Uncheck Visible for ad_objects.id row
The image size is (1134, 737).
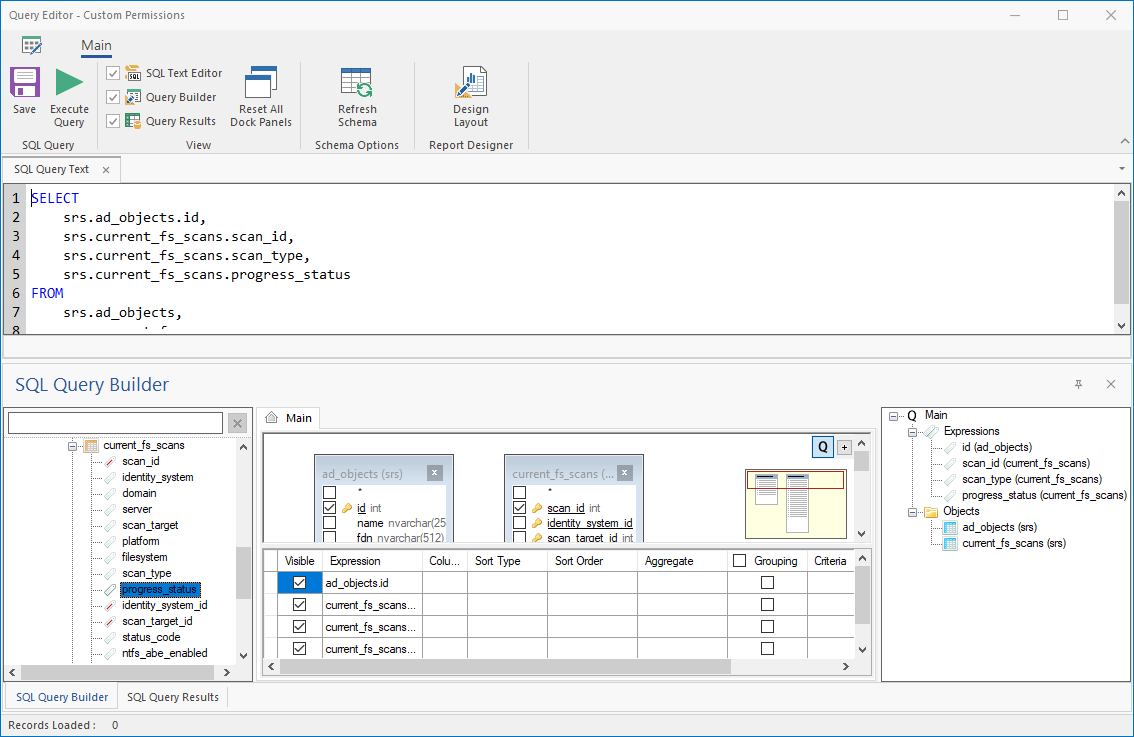point(299,582)
